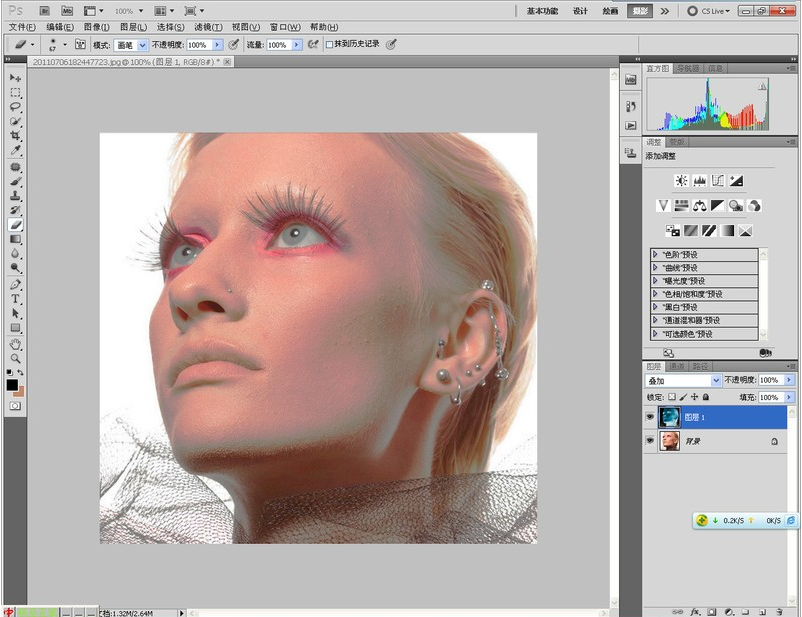Click the foreground color swatch
Viewport: 802px width, 617px height.
click(12, 384)
